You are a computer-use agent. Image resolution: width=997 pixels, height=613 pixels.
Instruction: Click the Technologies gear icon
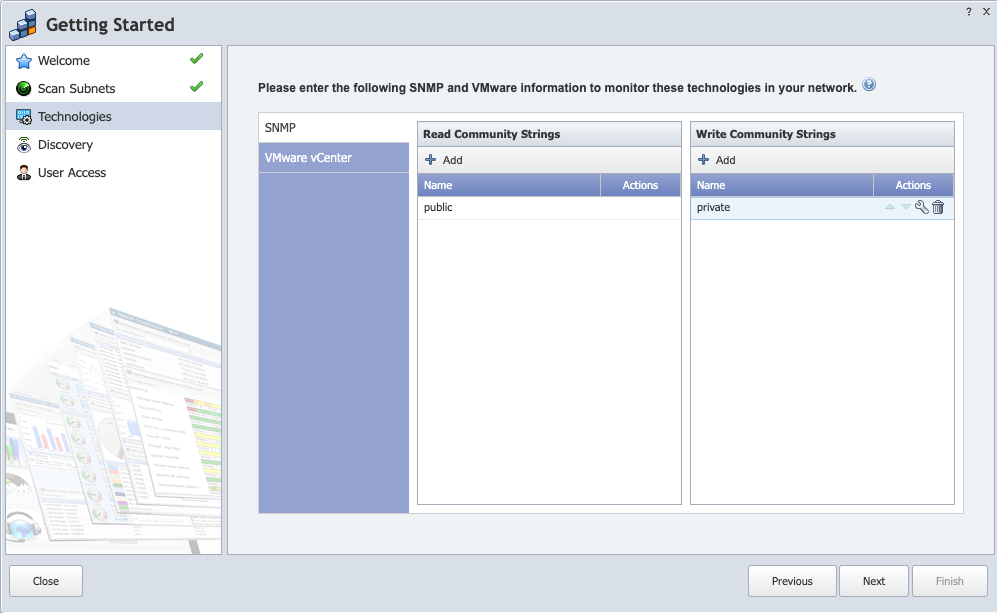click(24, 117)
